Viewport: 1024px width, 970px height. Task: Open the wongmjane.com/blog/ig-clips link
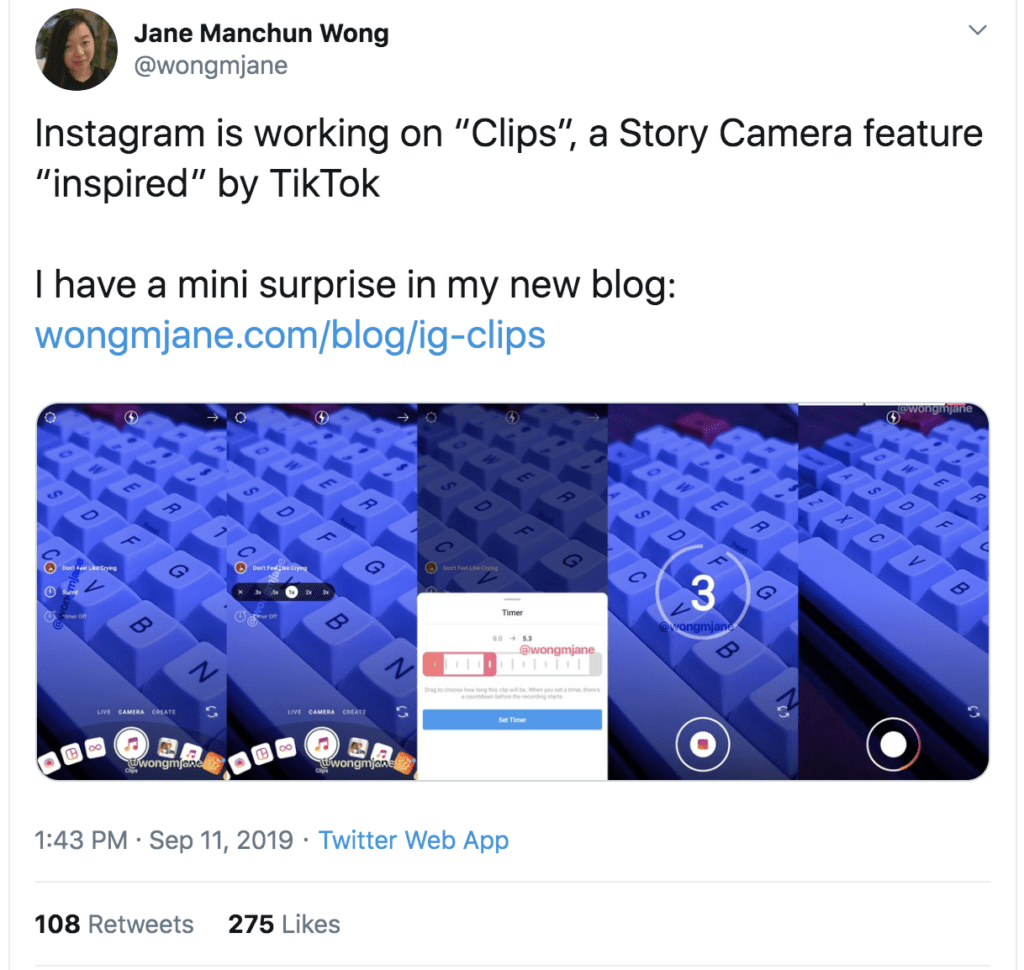(290, 335)
